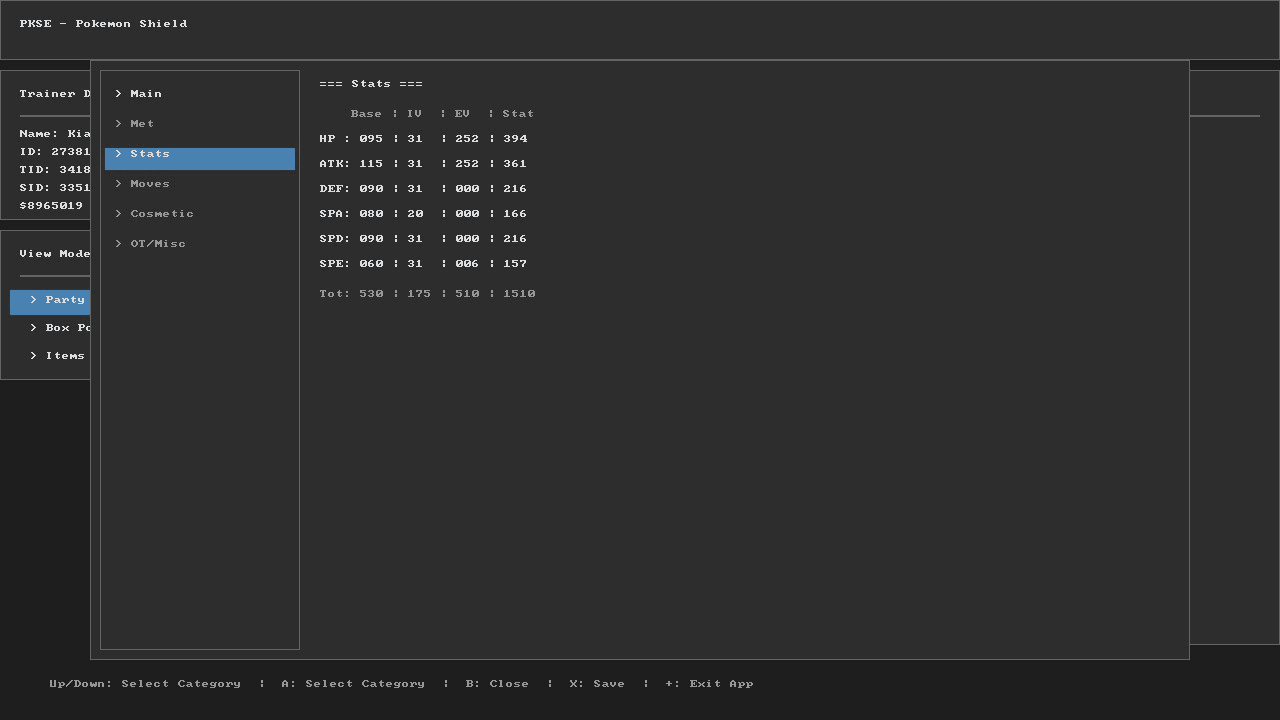Click the DEF base value 090
Screen dimensions: 1280x720
click(x=371, y=189)
